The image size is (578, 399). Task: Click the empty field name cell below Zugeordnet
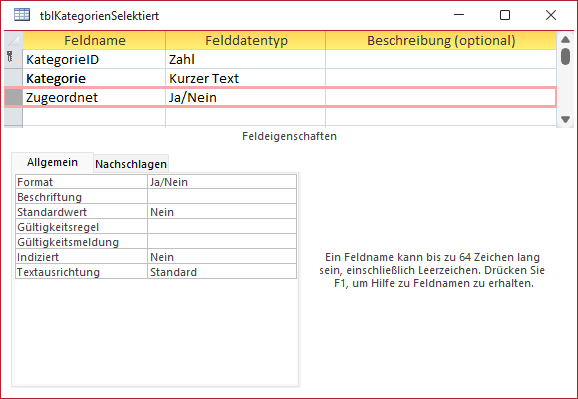(94, 117)
